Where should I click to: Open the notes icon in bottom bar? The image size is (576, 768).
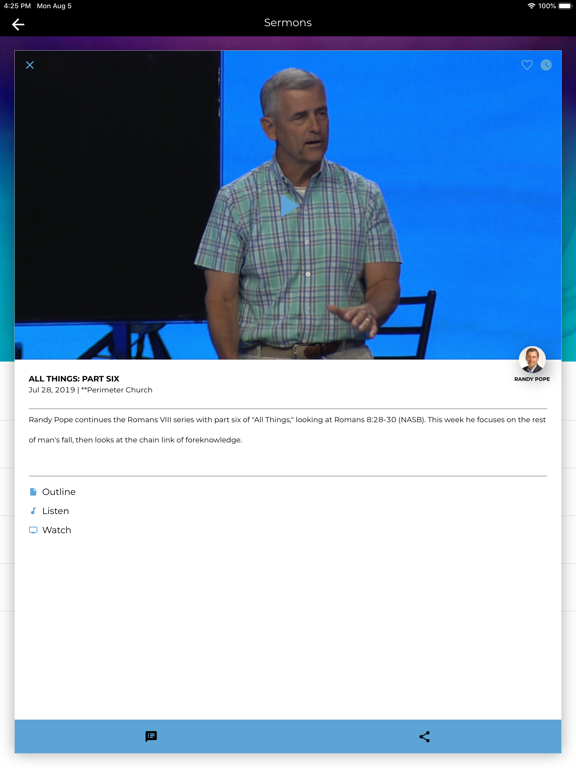click(x=151, y=736)
